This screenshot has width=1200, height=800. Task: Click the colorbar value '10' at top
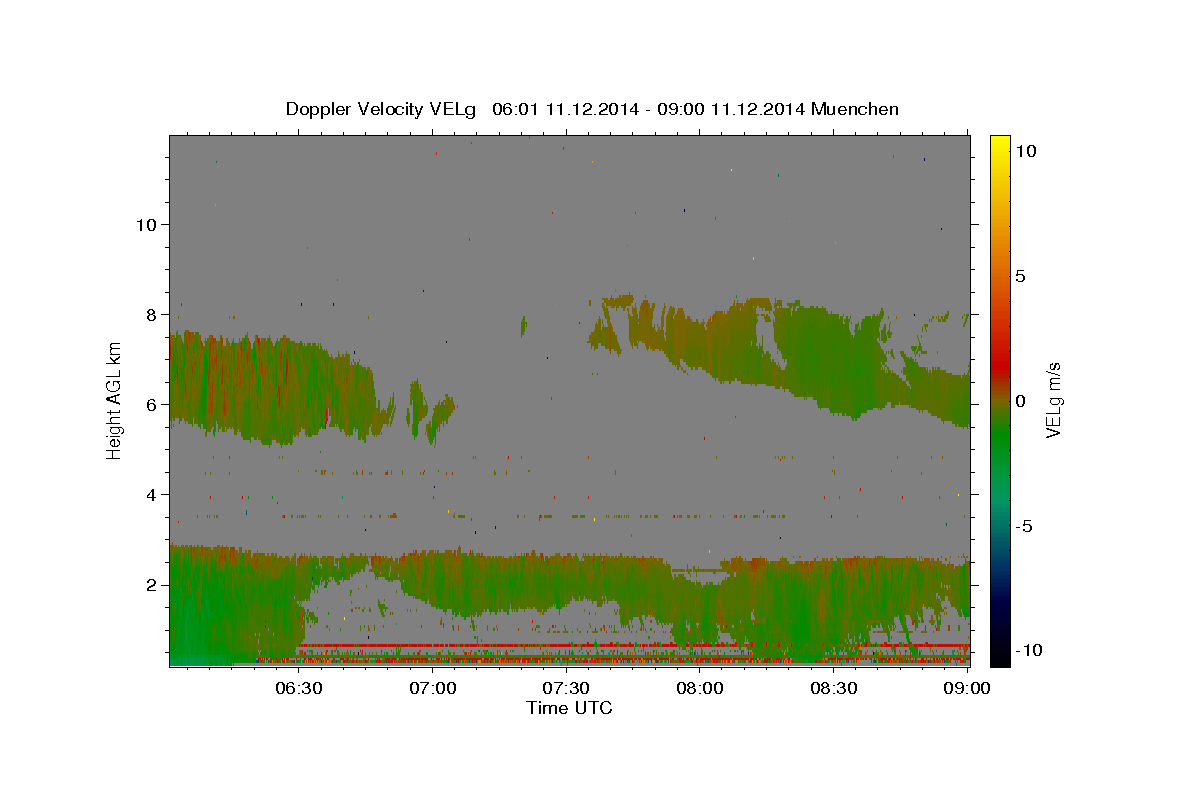coord(1026,151)
